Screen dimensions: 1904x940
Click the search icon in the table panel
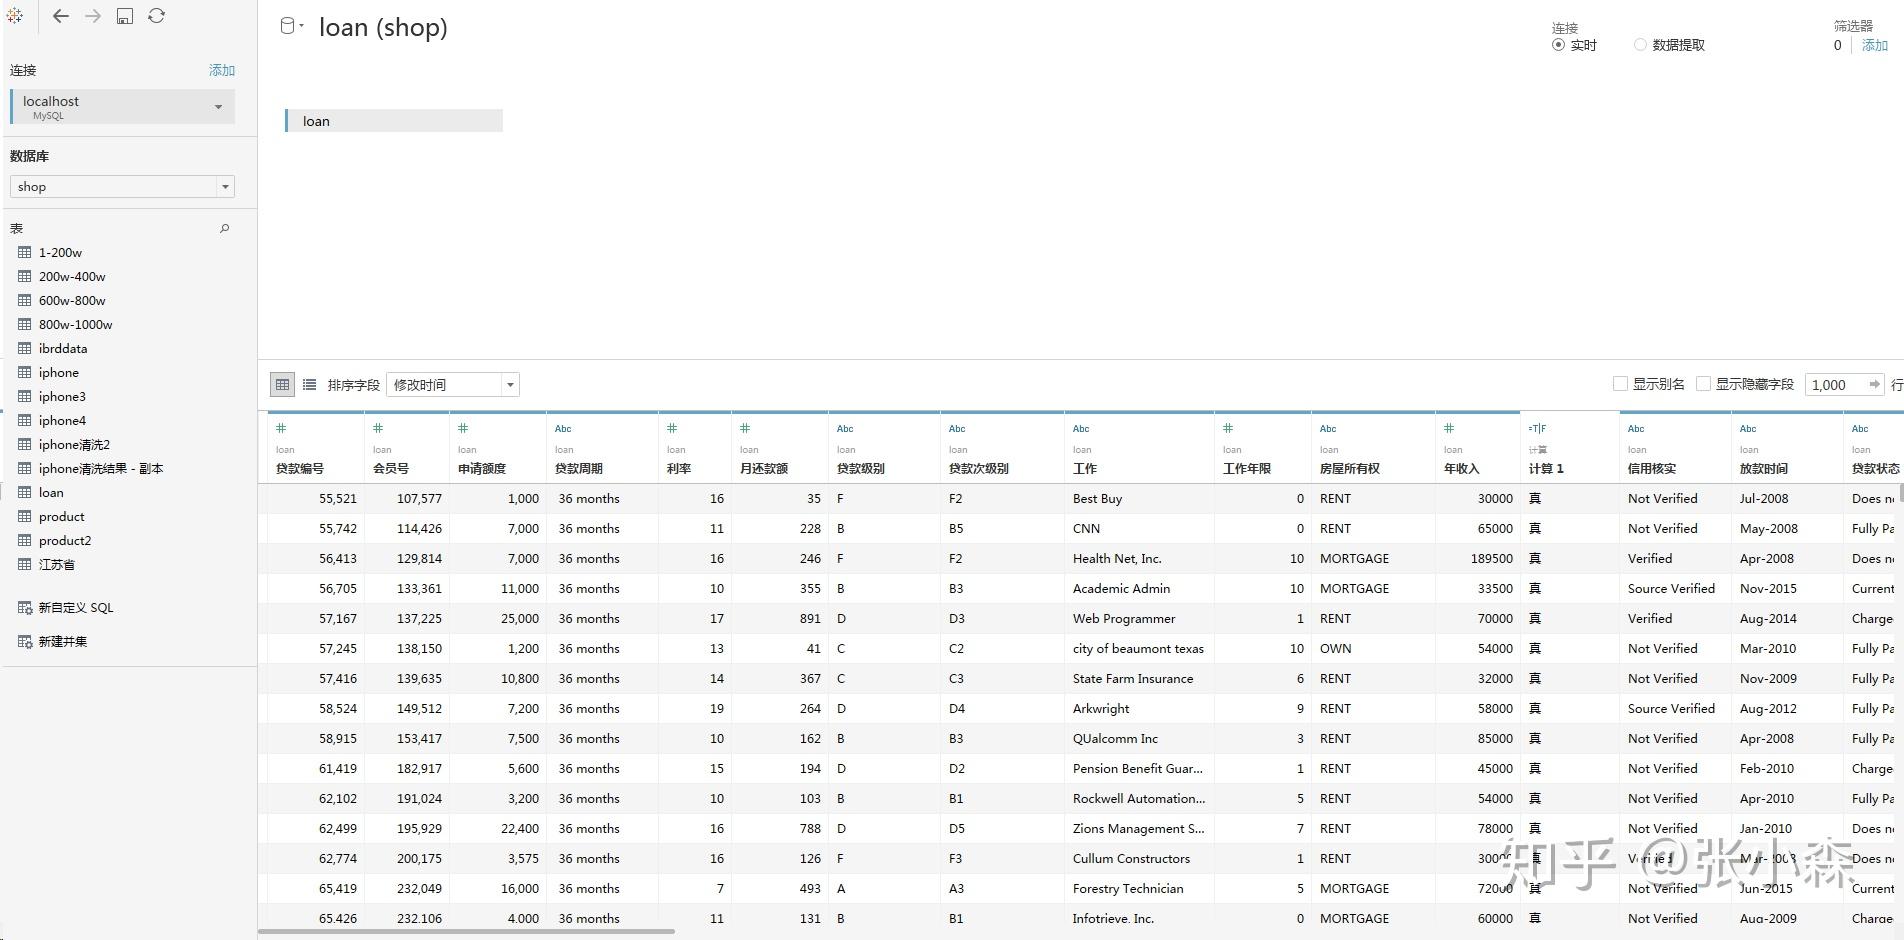pyautogui.click(x=225, y=228)
